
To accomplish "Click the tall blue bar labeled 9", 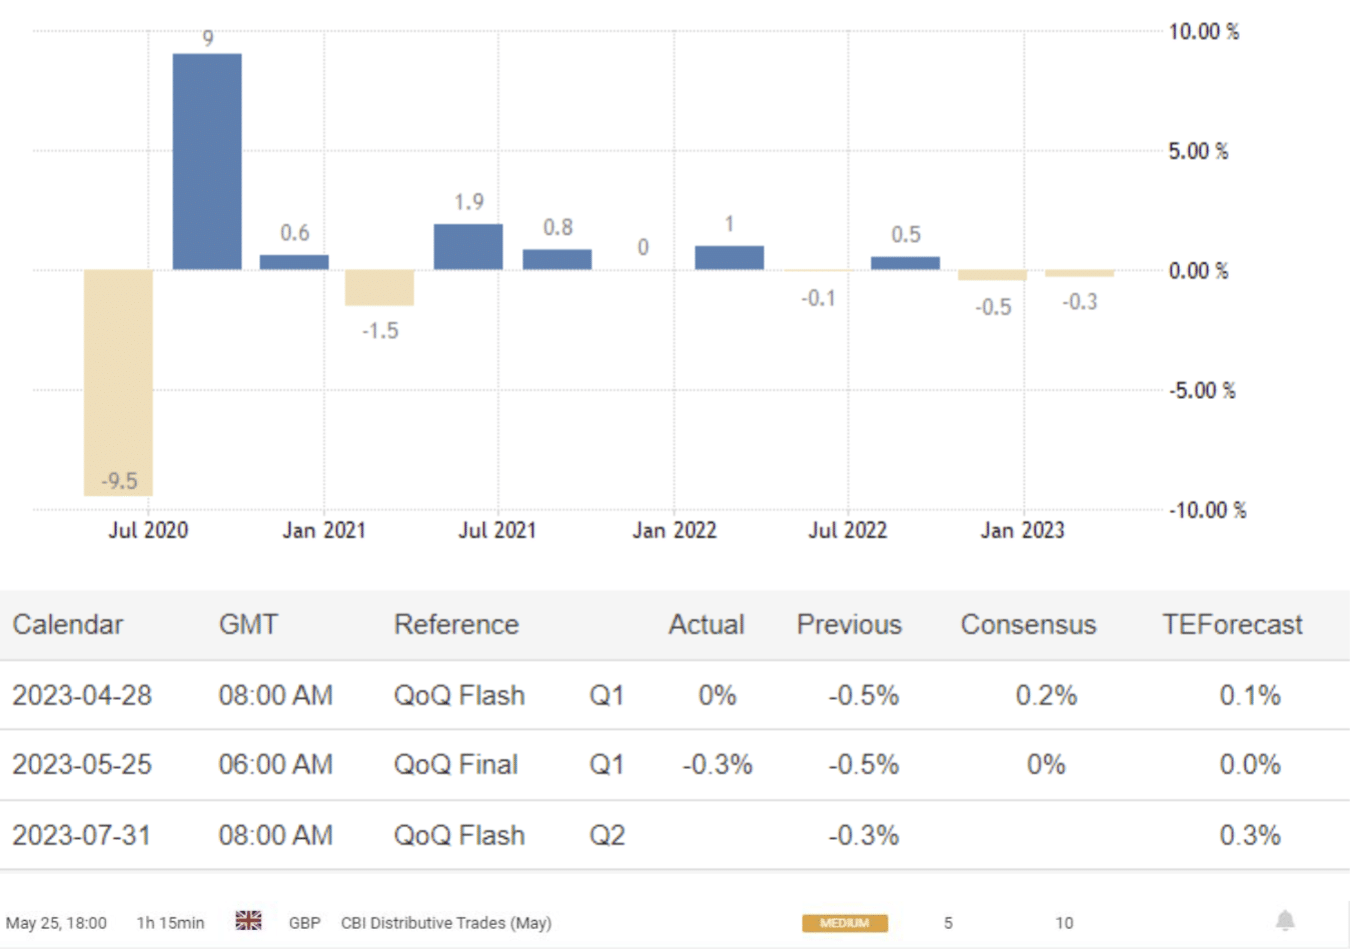I will click(x=207, y=162).
